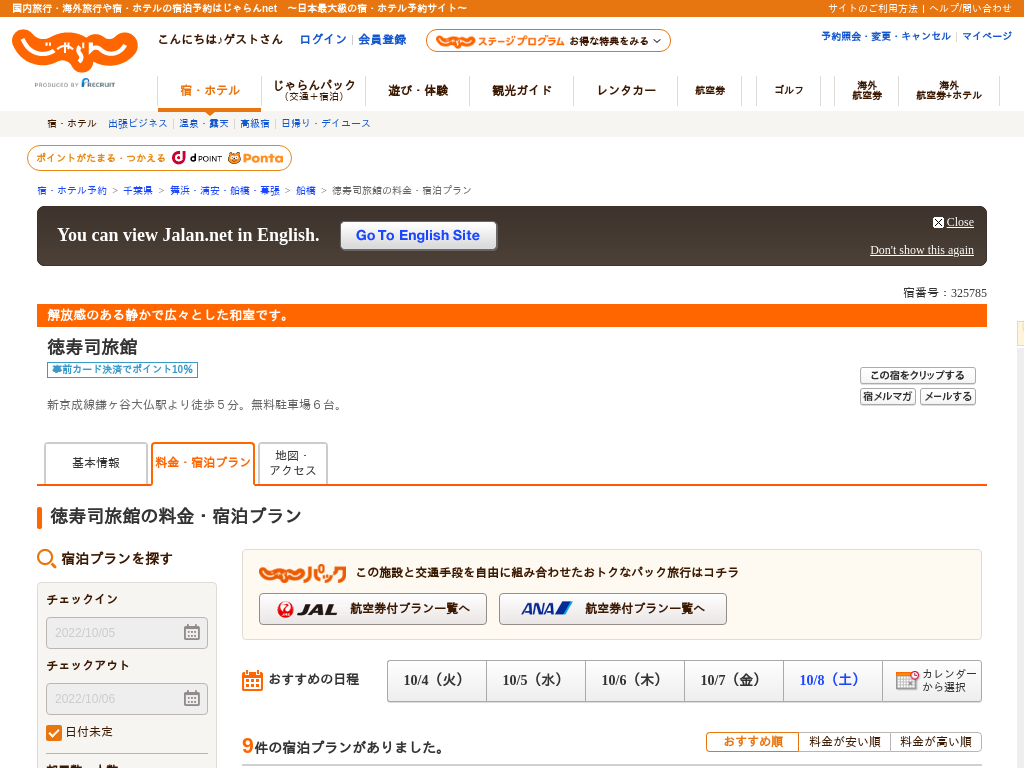1024x768 pixels.
Task: Select the 10/5（水） date
Action: [x=536, y=680]
